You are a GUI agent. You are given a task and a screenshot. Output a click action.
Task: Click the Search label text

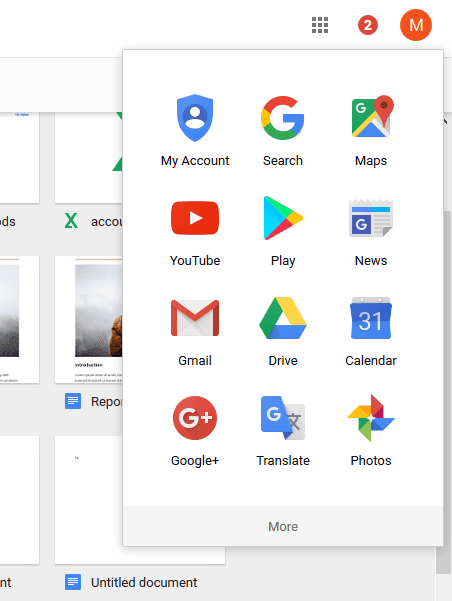click(x=283, y=160)
